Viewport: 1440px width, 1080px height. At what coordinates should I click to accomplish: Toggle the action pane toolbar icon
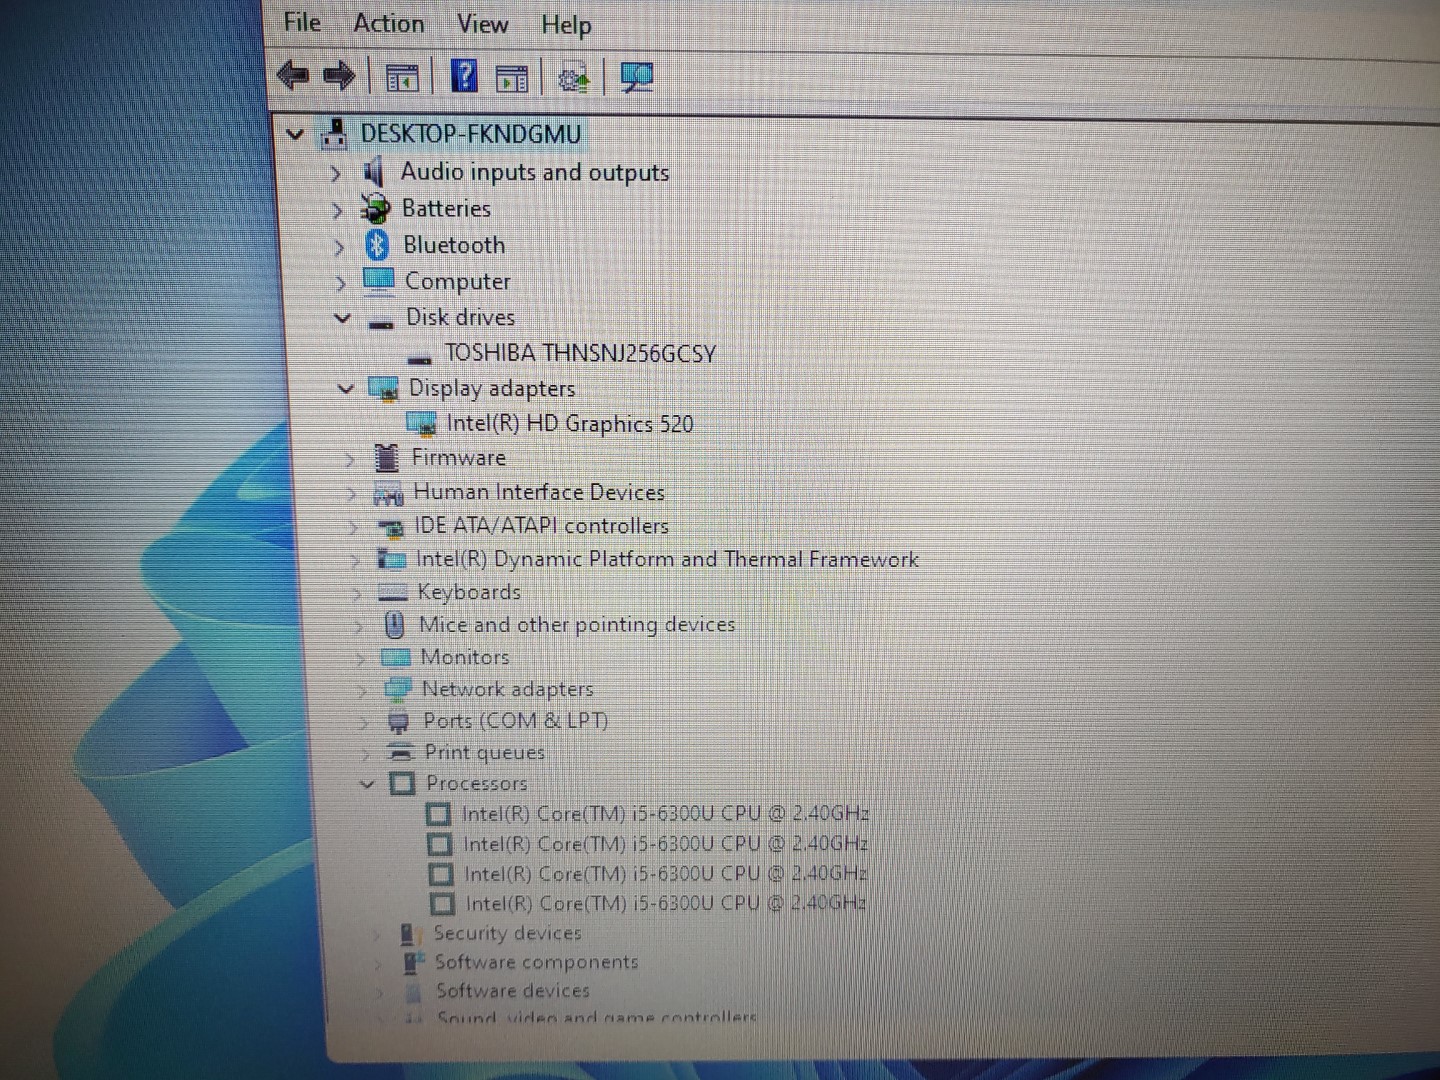coord(512,78)
